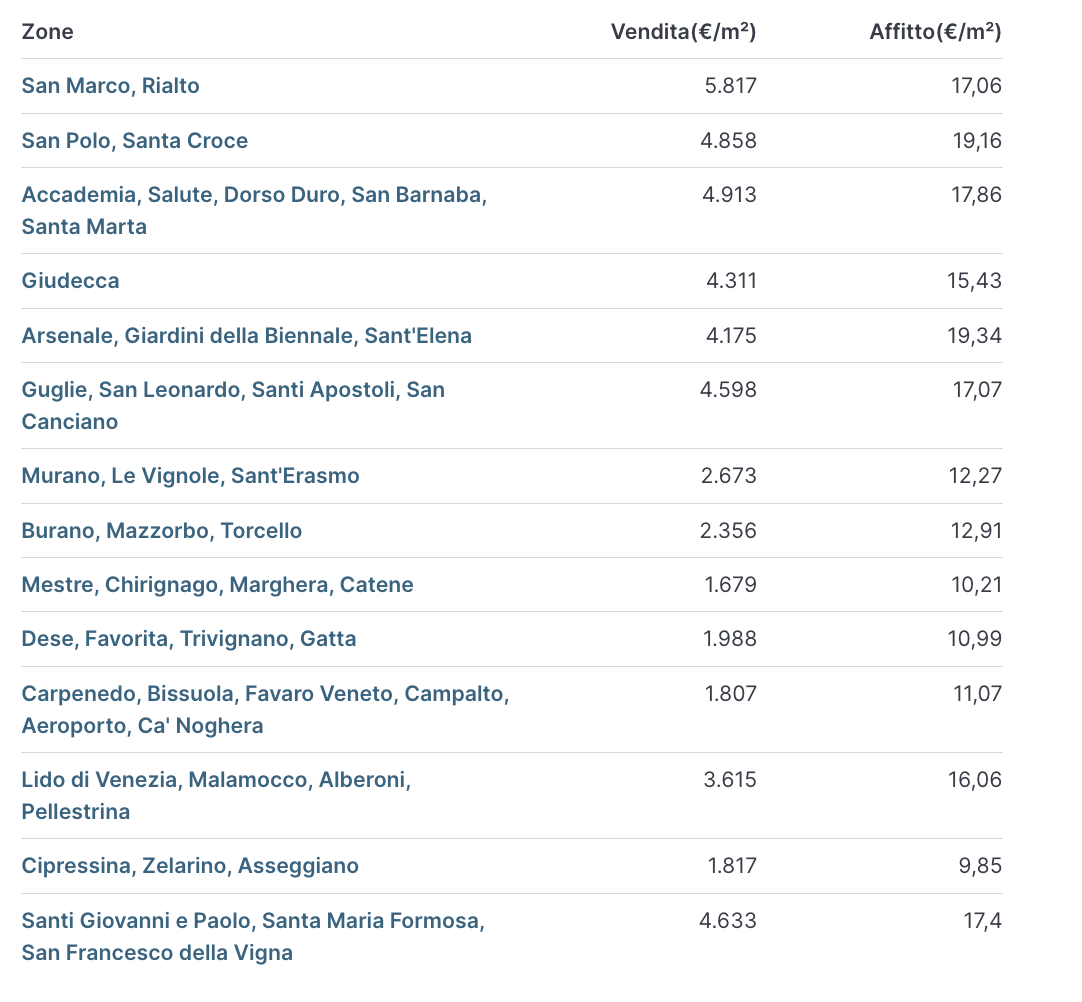Open Cipressina, Zelarino, Asseggiano link
The height and width of the screenshot is (1002, 1082).
coord(190,866)
